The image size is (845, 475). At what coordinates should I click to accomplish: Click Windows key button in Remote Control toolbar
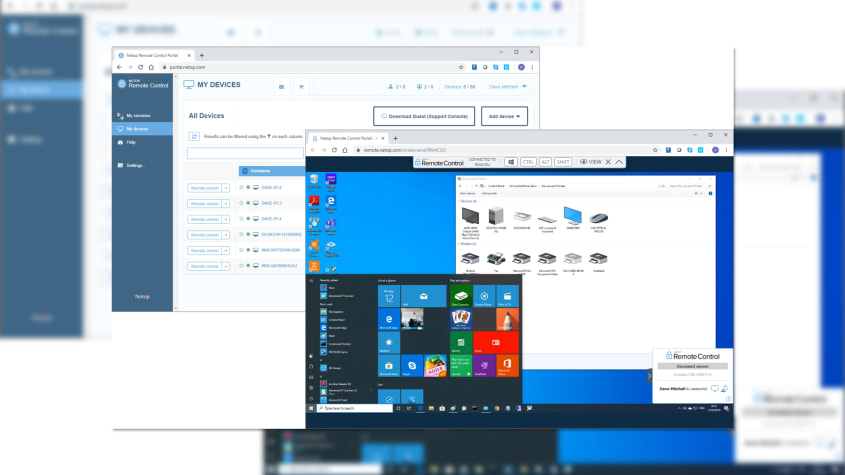[x=511, y=162]
